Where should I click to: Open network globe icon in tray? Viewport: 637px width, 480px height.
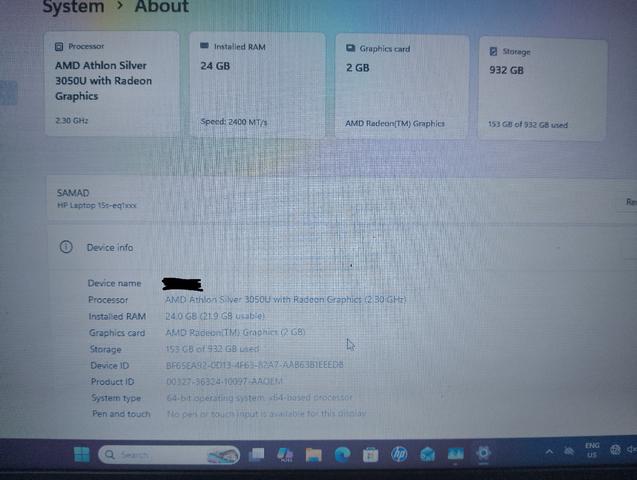coord(615,450)
